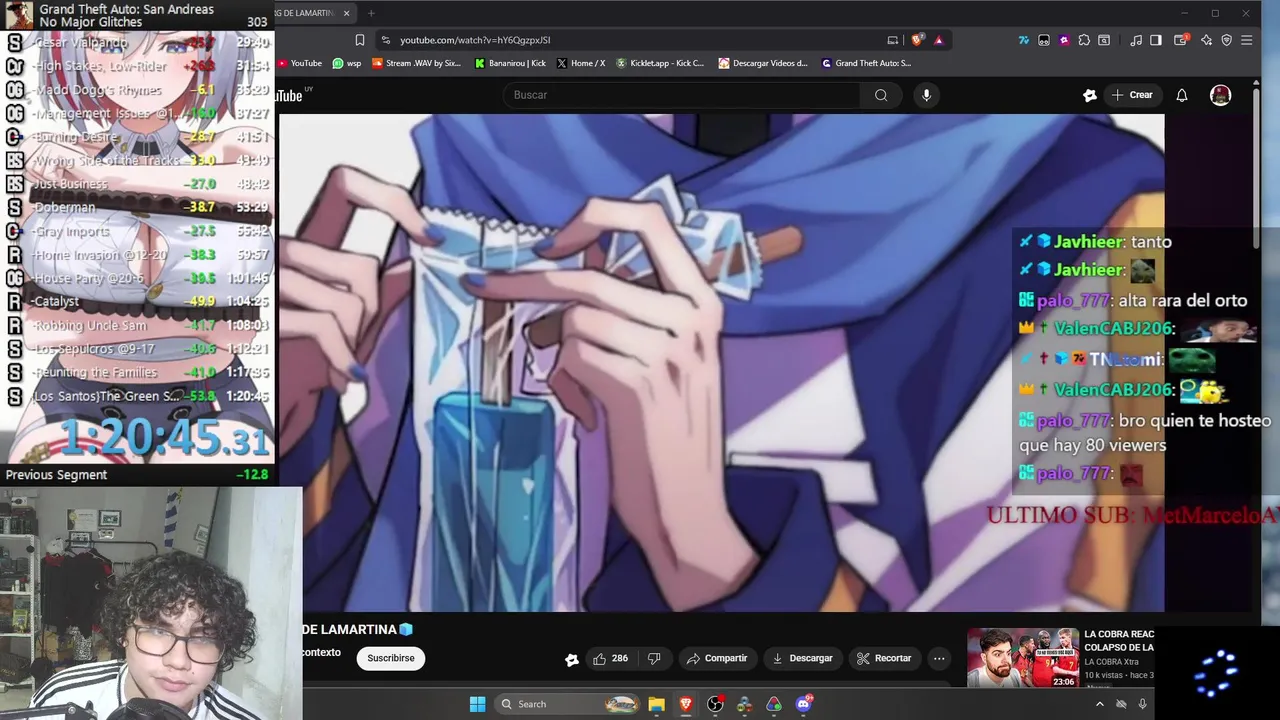Click the Doberman split row

pos(138,207)
